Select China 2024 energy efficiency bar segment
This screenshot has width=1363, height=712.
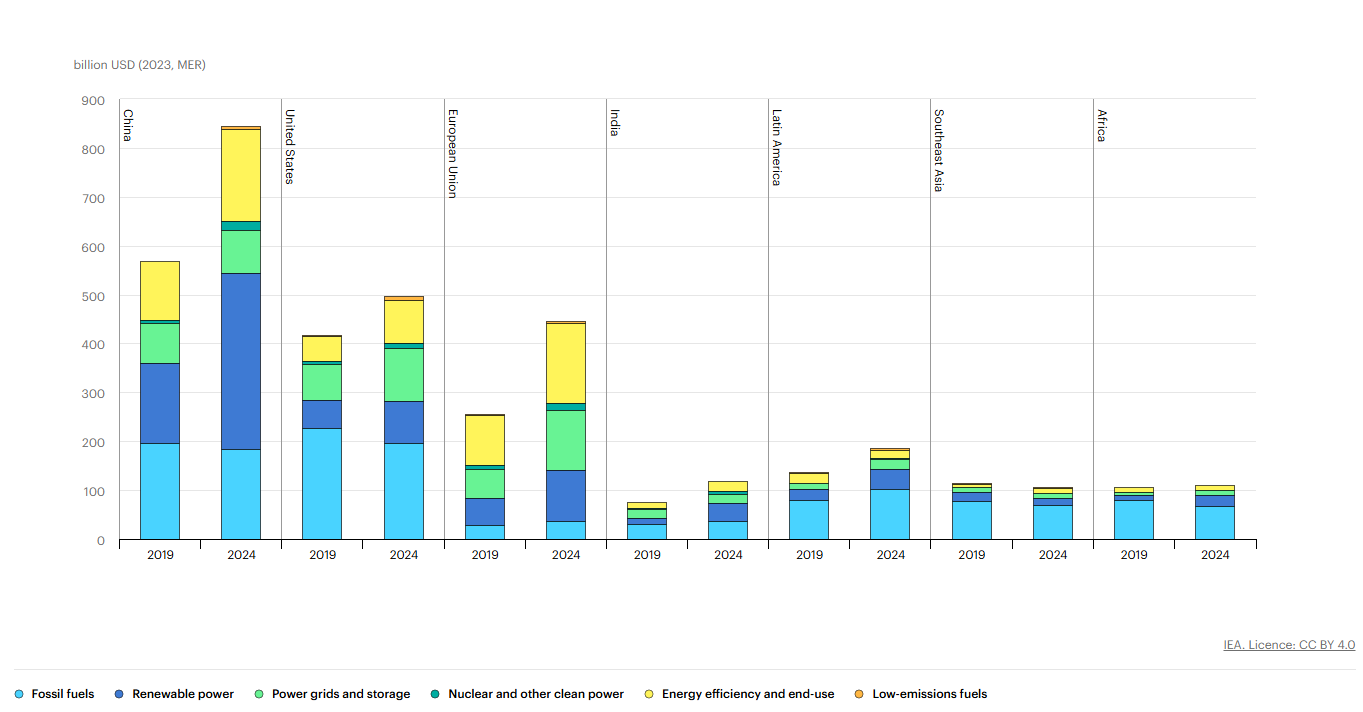241,176
